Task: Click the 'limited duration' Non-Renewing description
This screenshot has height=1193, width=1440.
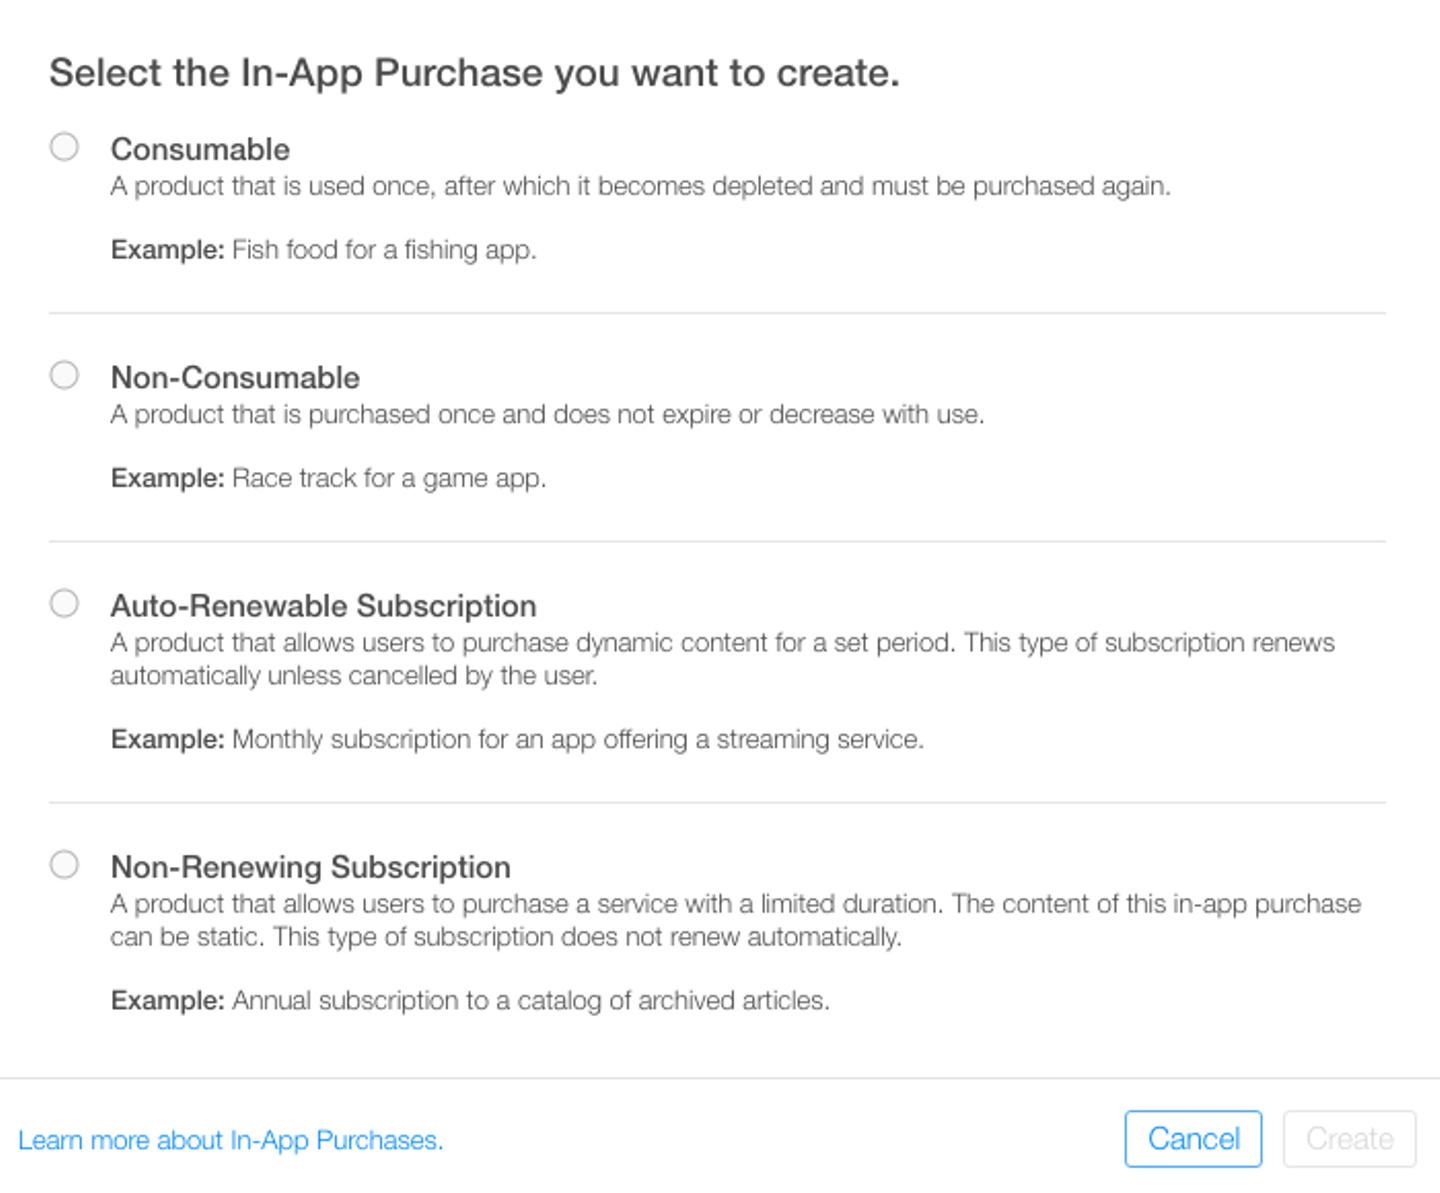Action: point(735,920)
